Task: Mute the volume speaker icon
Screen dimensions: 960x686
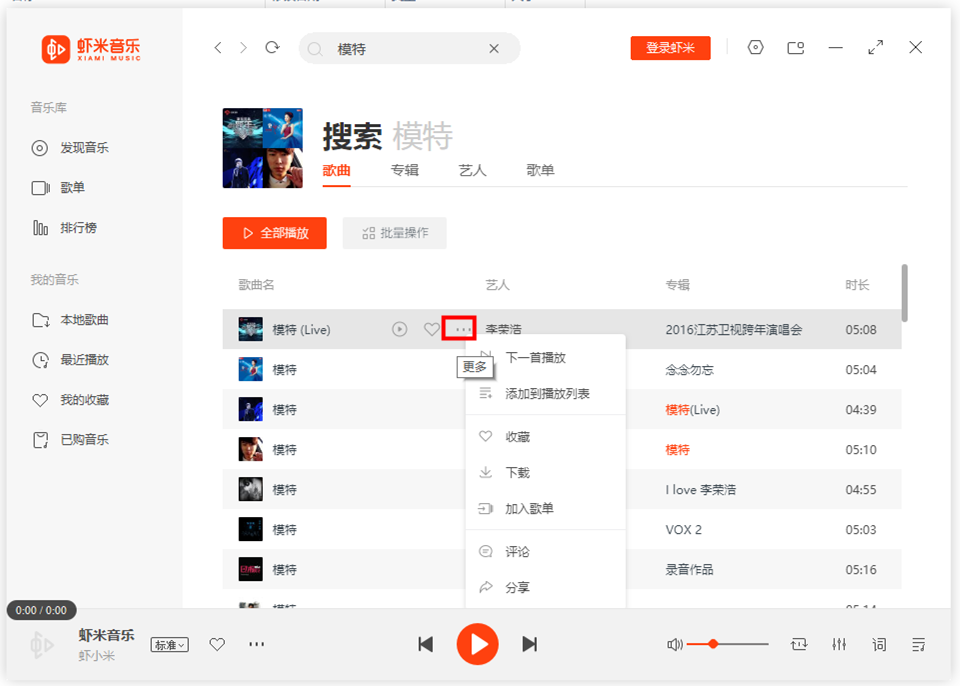Action: point(675,645)
